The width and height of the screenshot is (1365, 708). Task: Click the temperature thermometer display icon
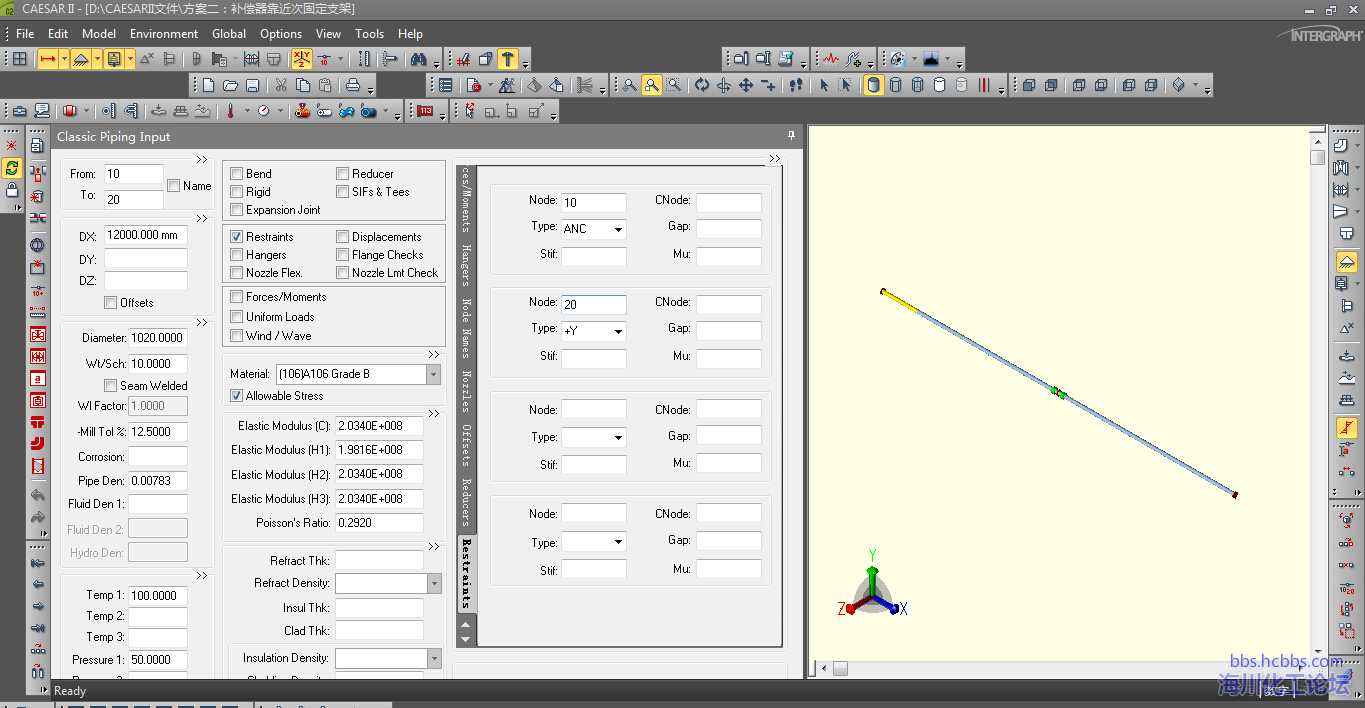point(230,111)
